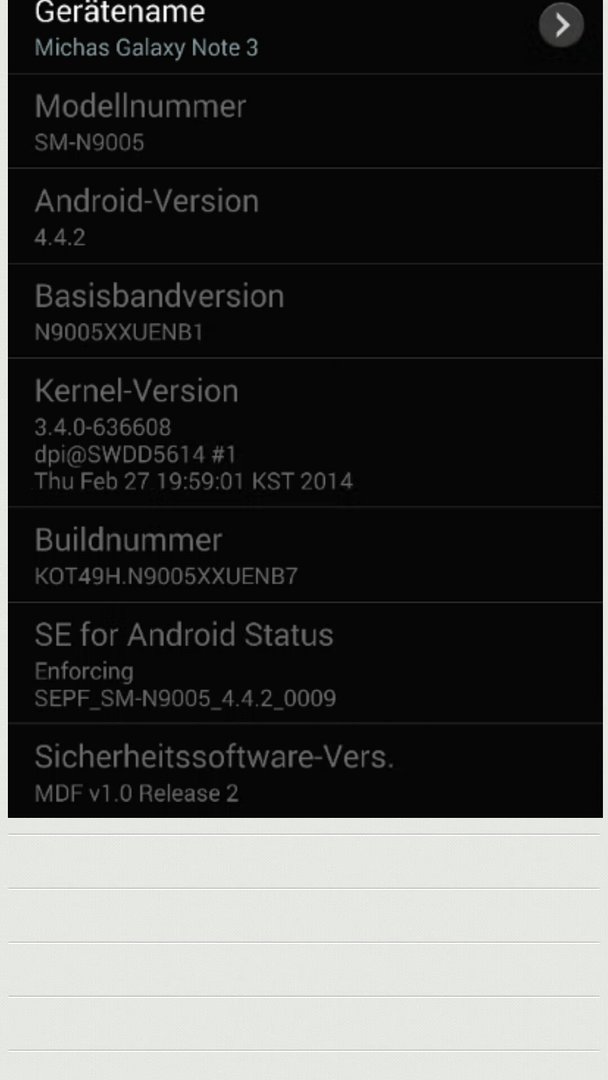The width and height of the screenshot is (608, 1080).
Task: Click the 4.4.2 version number
Action: pos(60,238)
